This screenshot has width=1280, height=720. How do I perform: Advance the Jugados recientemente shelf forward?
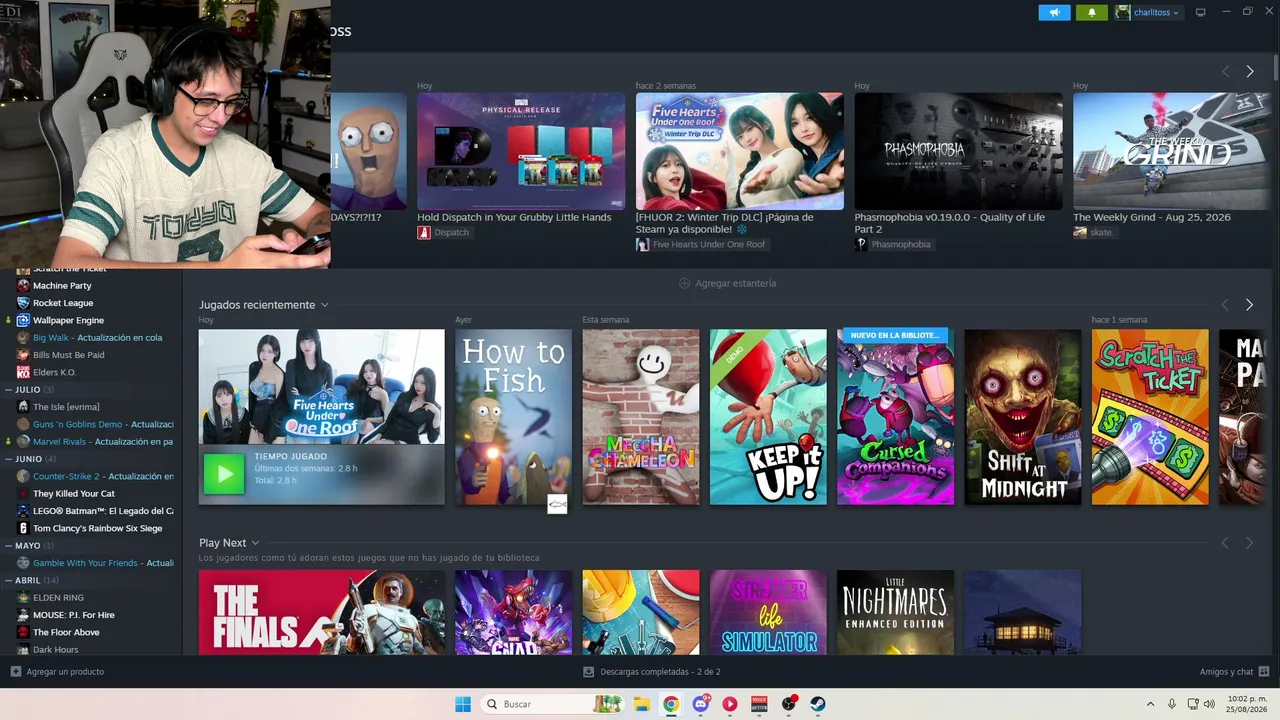(x=1249, y=304)
